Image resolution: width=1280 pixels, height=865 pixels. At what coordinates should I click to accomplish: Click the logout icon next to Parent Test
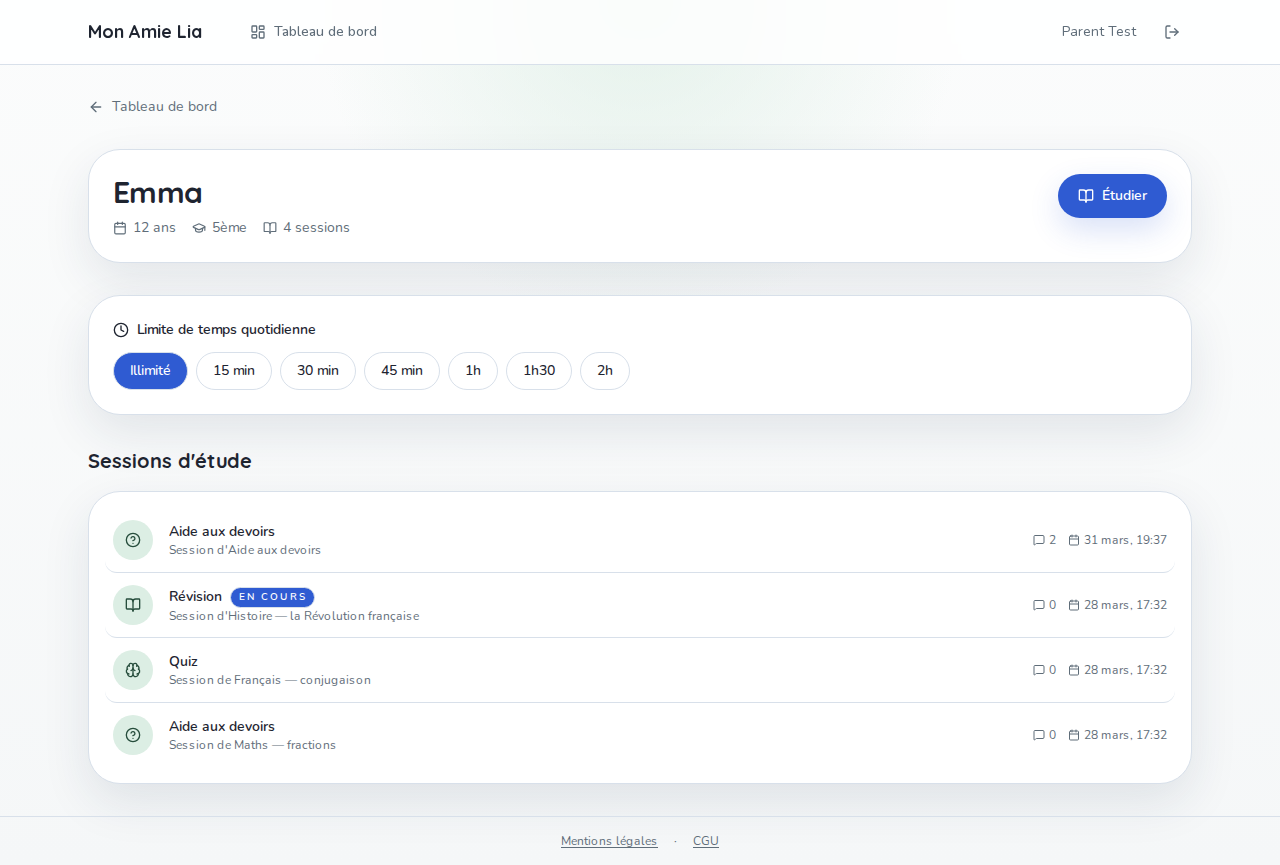tap(1171, 31)
